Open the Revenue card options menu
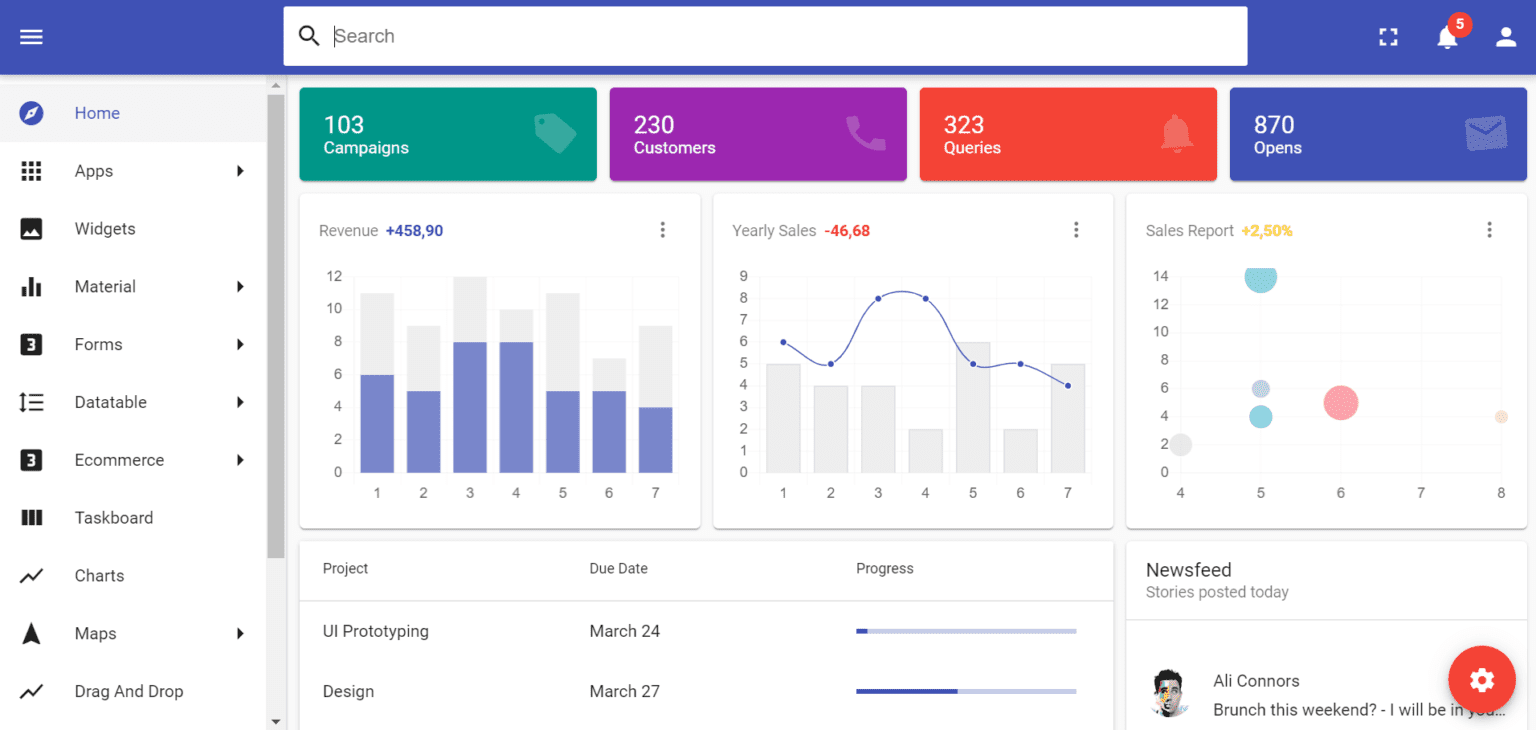The height and width of the screenshot is (730, 1536). coord(663,229)
